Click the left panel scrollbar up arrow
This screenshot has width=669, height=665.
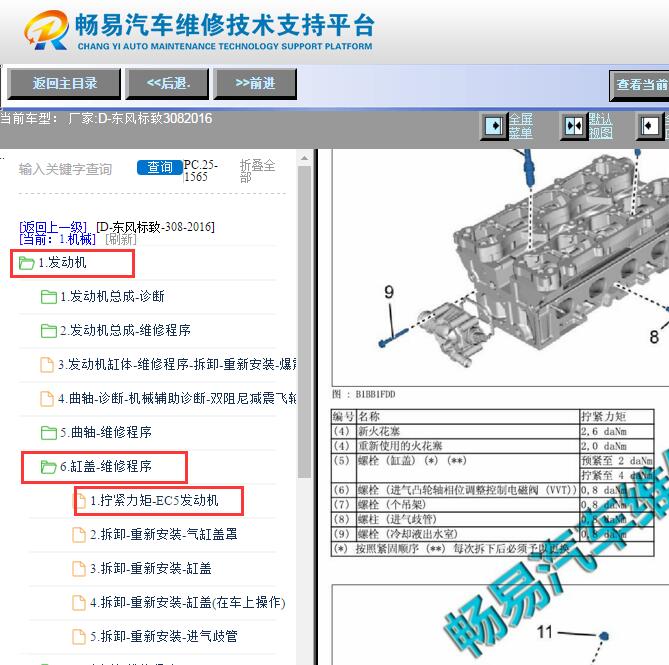point(304,158)
